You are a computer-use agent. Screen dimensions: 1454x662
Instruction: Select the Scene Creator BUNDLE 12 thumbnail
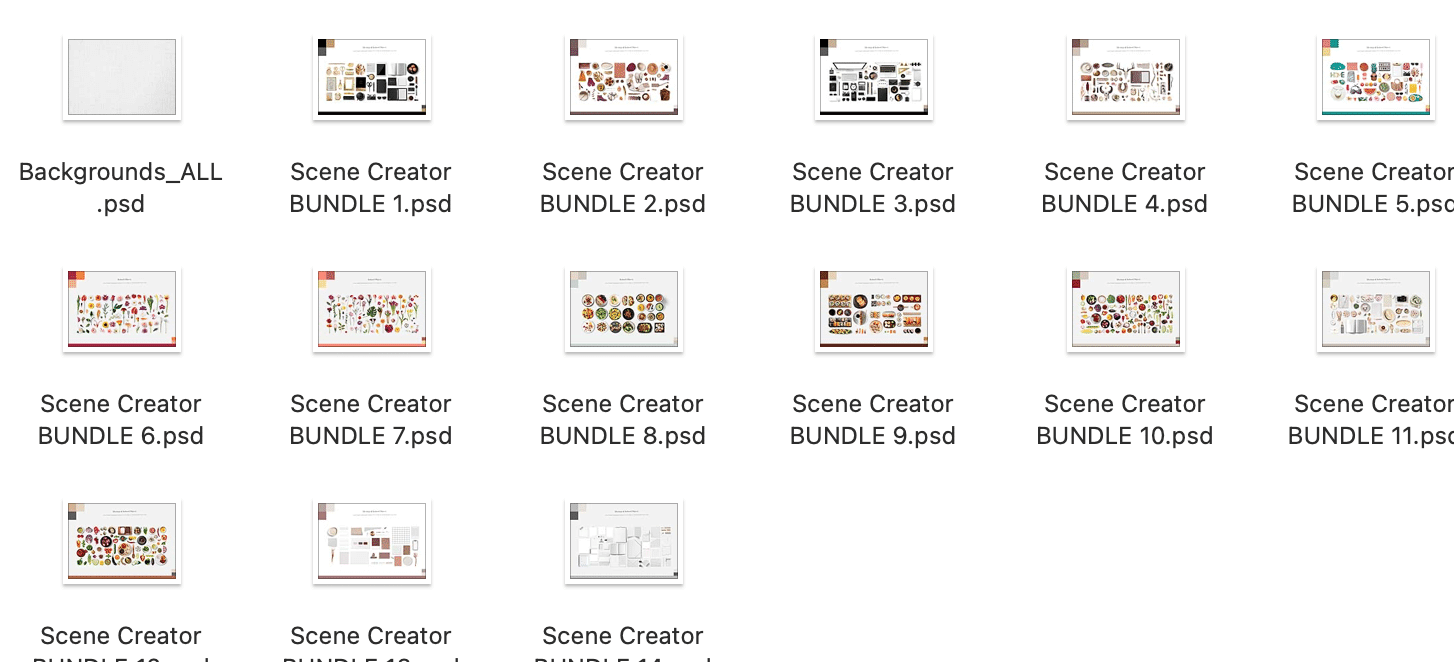[x=122, y=541]
